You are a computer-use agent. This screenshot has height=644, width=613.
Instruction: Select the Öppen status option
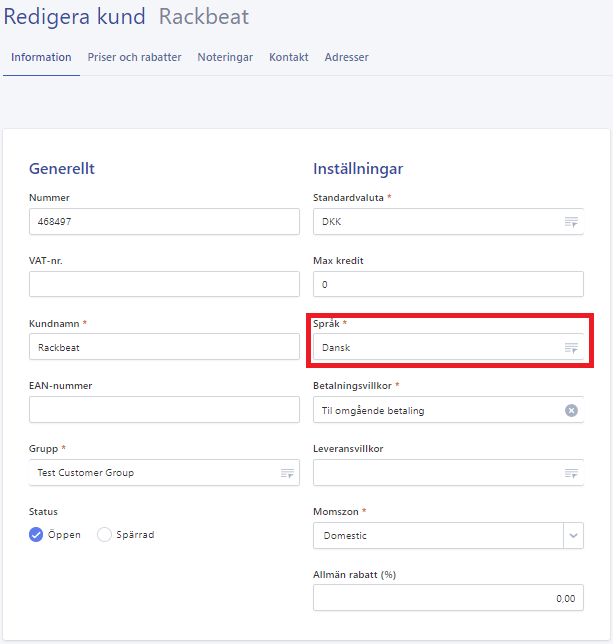point(37,535)
